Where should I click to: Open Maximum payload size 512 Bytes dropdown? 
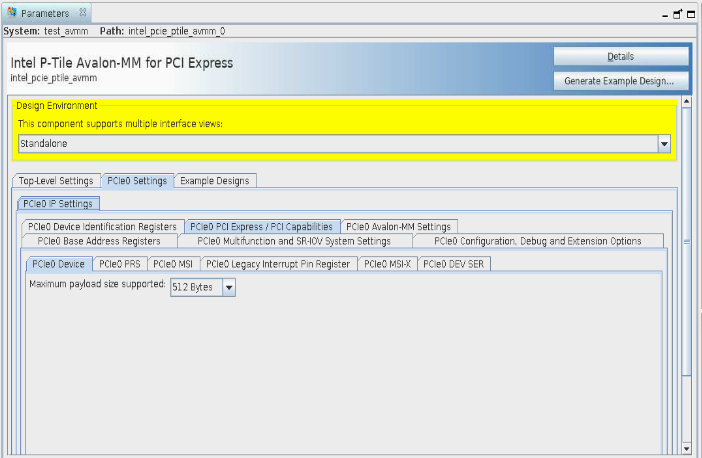coord(203,287)
